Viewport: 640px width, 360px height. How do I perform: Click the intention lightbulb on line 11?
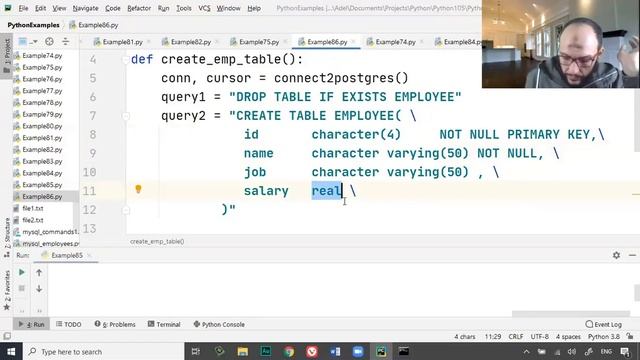[138, 189]
